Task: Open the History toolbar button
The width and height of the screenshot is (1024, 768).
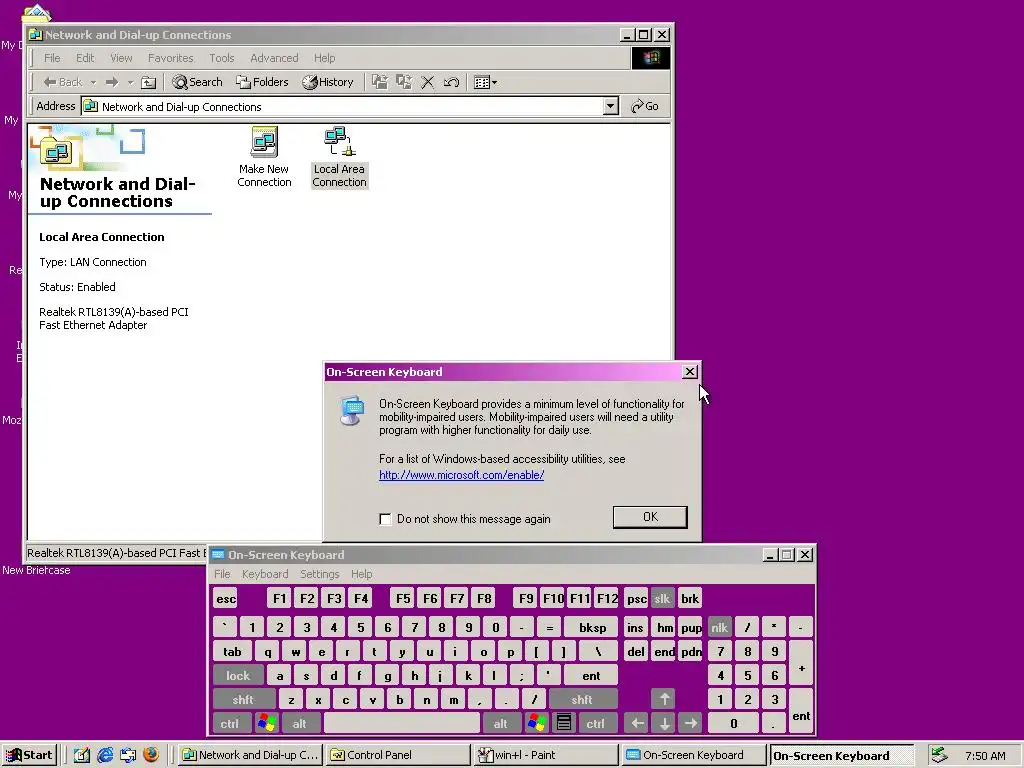Action: pyautogui.click(x=328, y=82)
